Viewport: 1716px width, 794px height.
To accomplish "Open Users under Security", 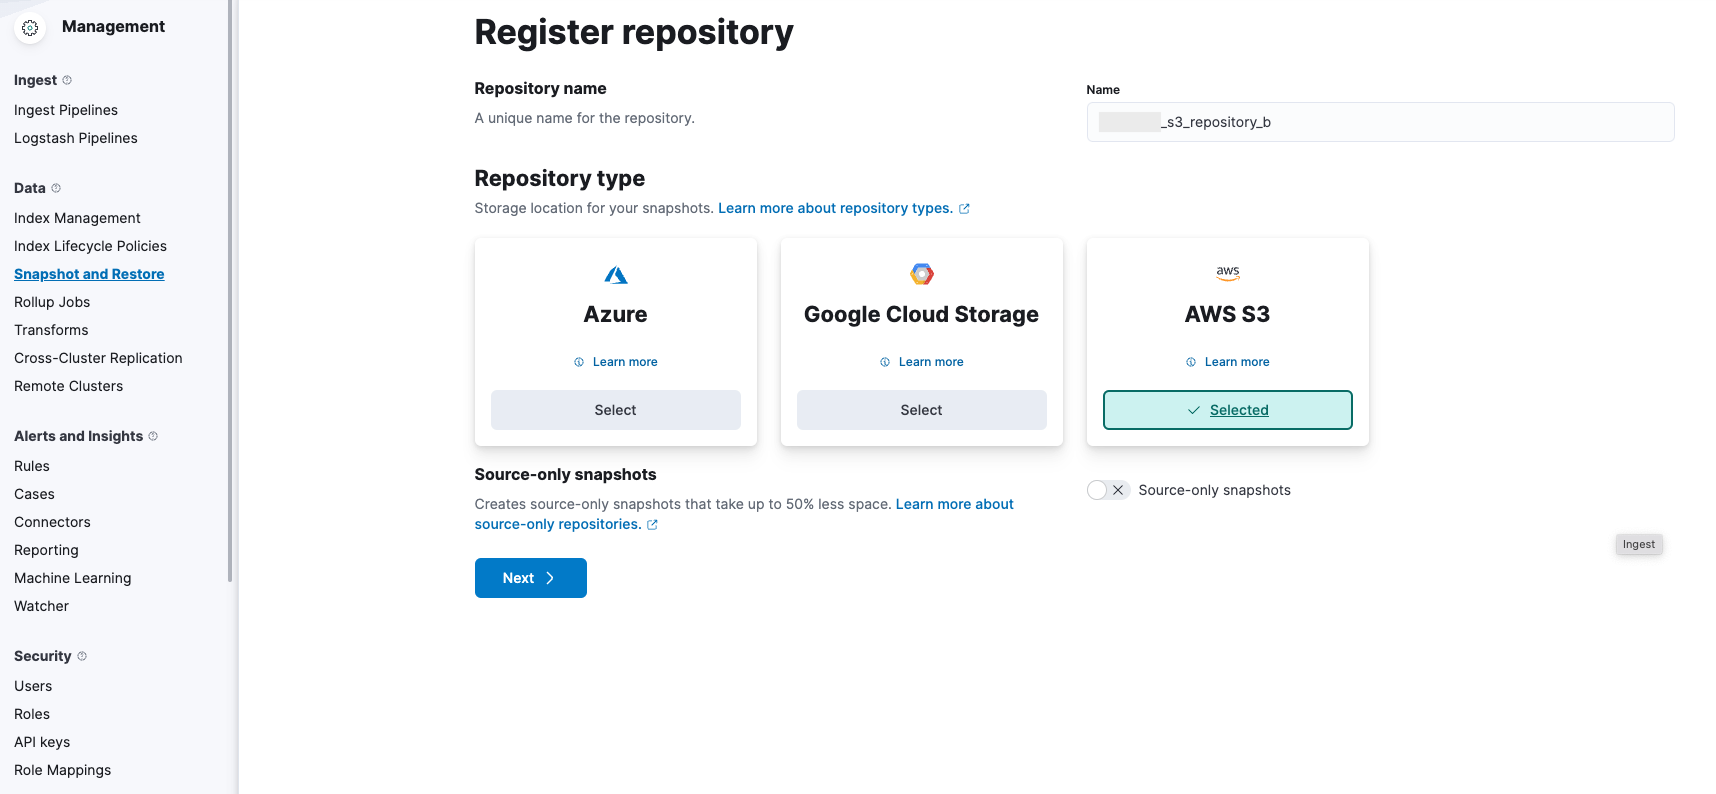I will click(33, 686).
